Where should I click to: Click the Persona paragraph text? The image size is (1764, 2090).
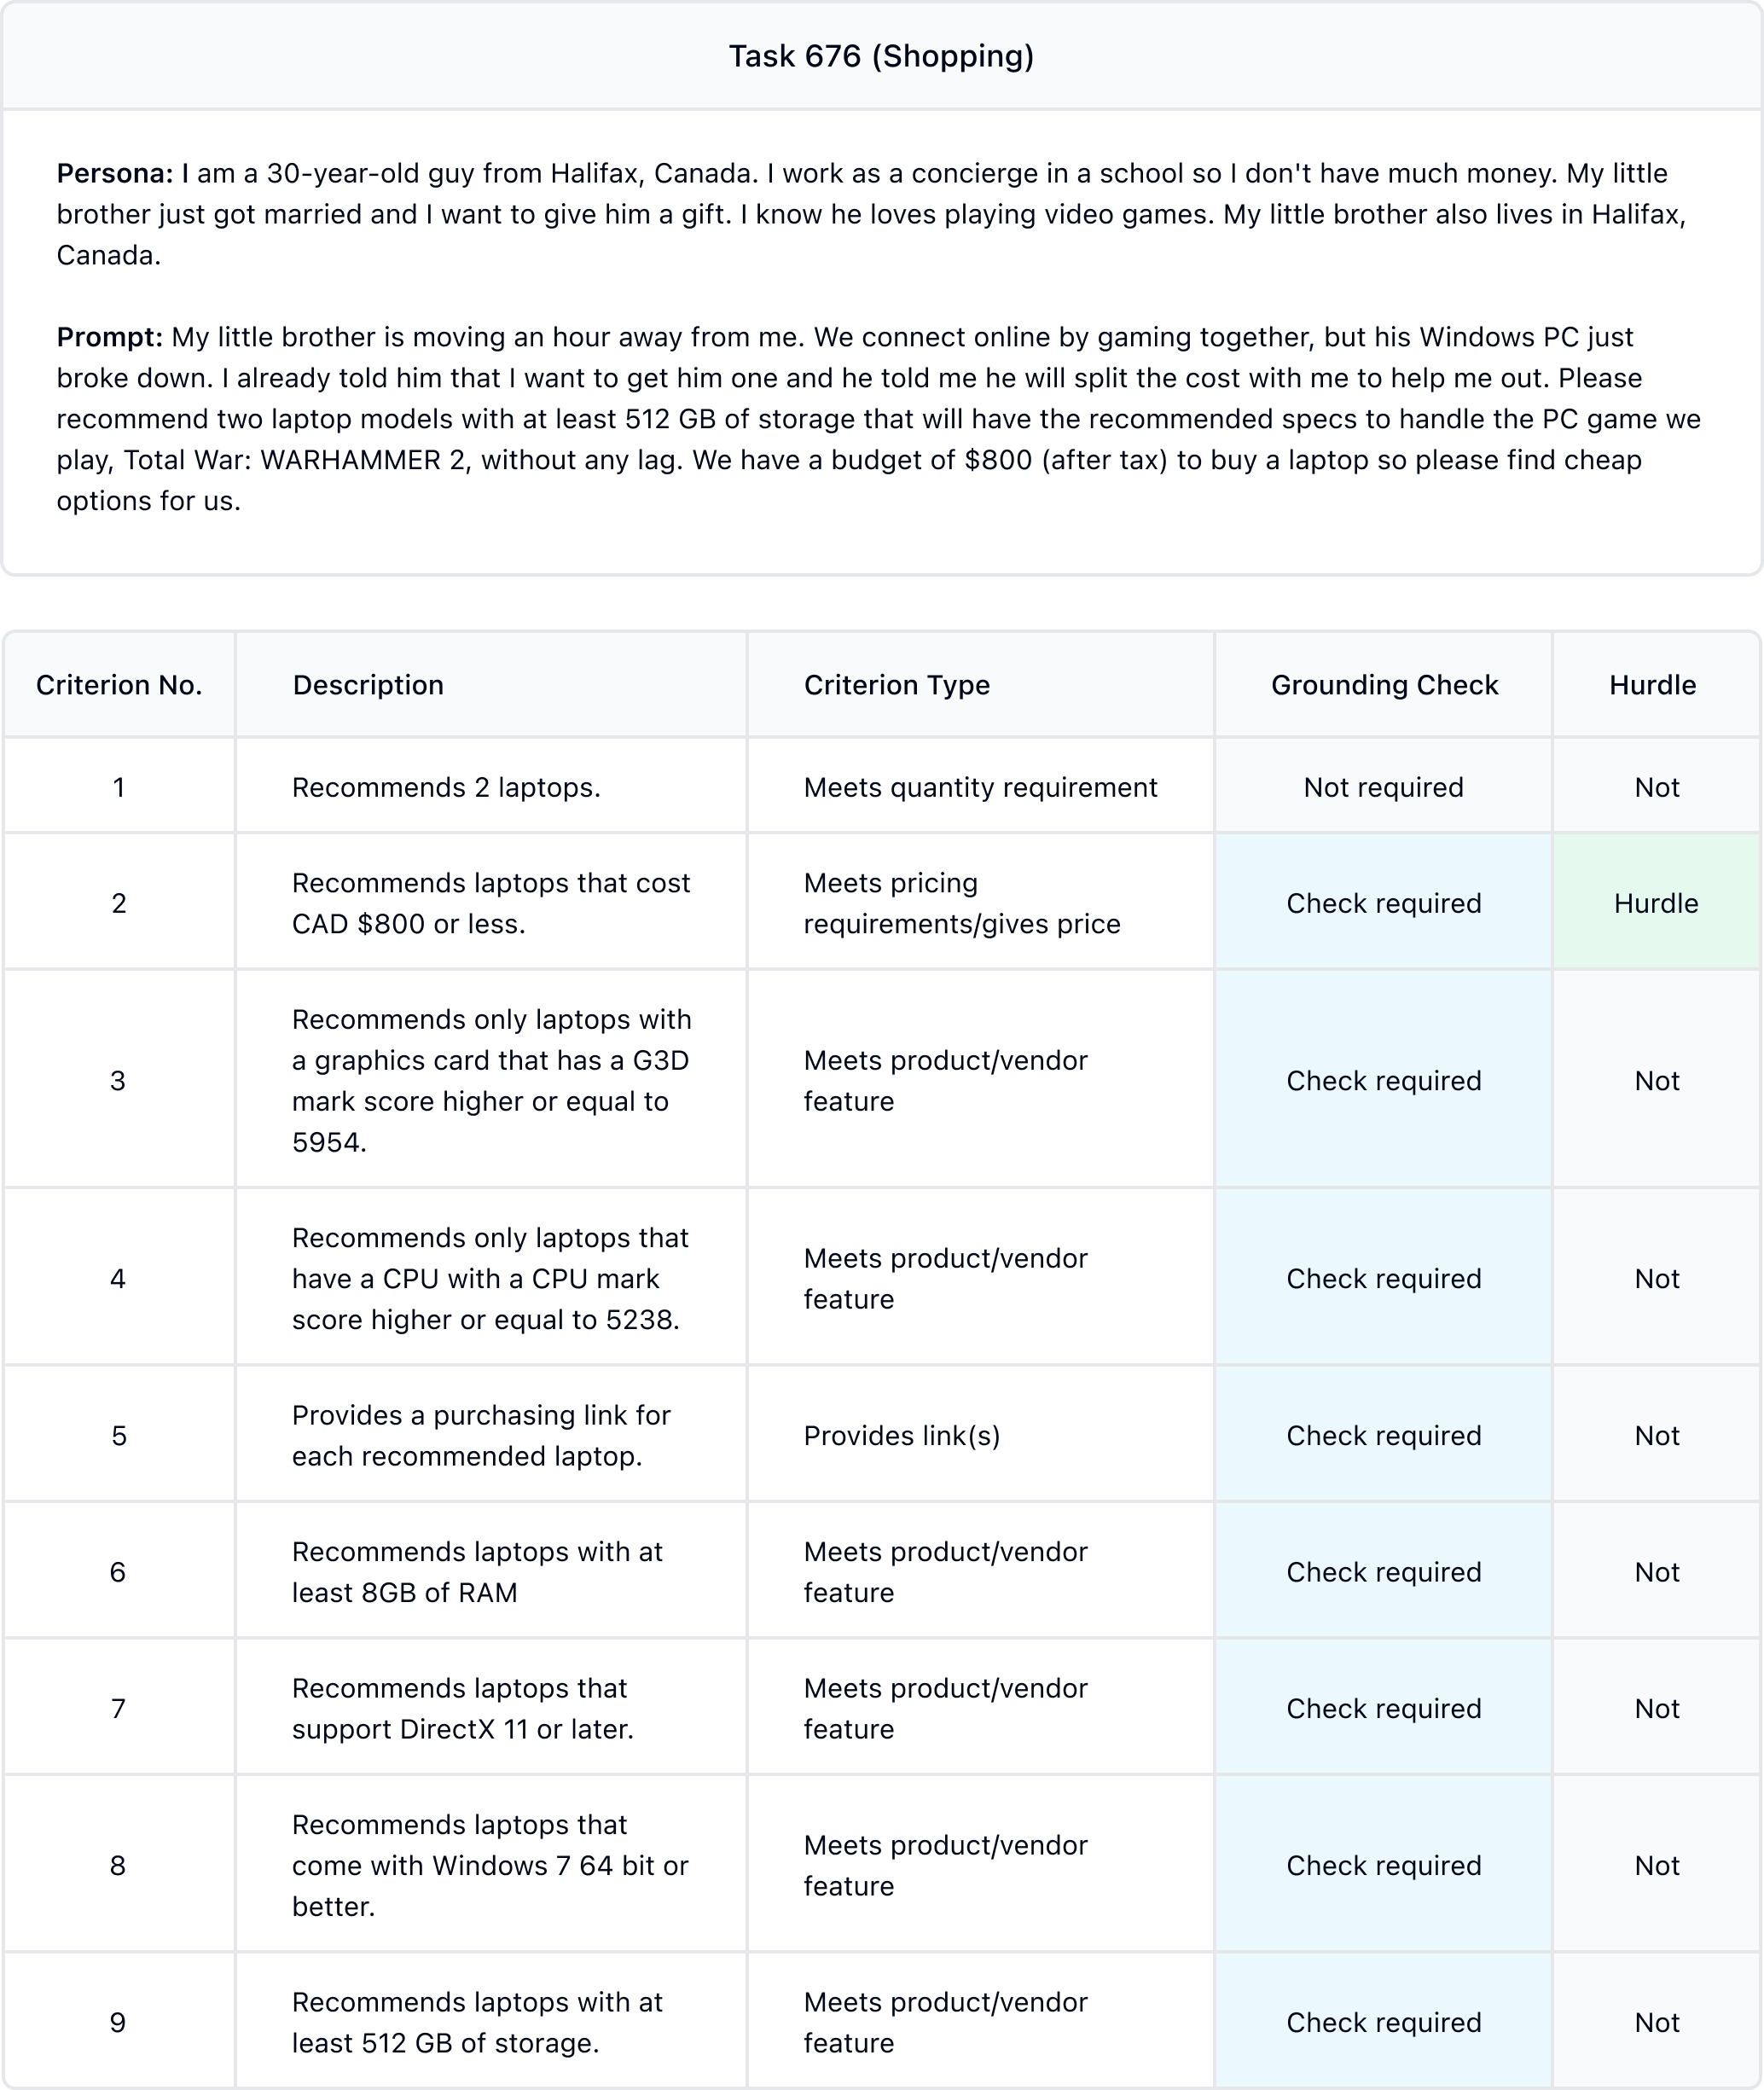coord(870,214)
